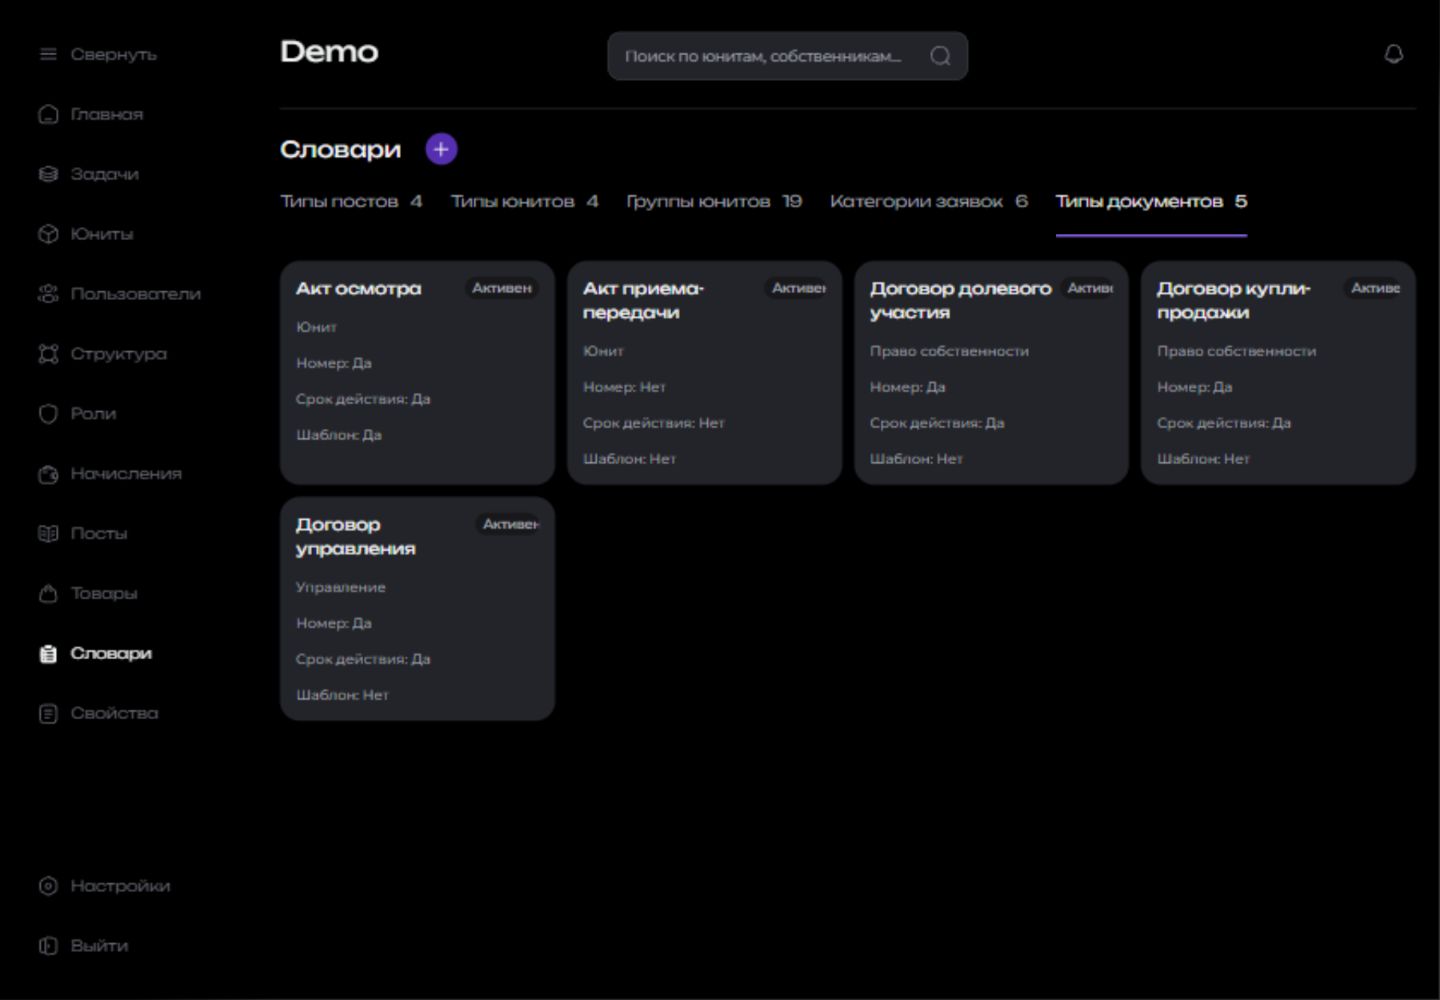The height and width of the screenshot is (1000, 1440).
Task: Open the Товары bag icon
Action: click(48, 594)
